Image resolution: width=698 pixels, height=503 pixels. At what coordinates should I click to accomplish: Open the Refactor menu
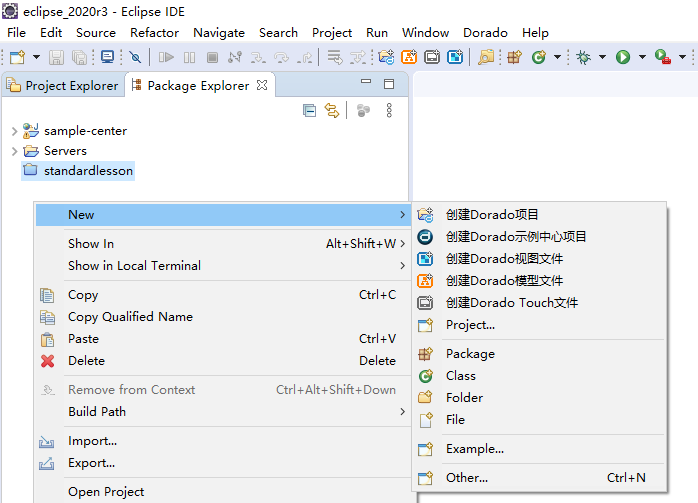pyautogui.click(x=154, y=33)
